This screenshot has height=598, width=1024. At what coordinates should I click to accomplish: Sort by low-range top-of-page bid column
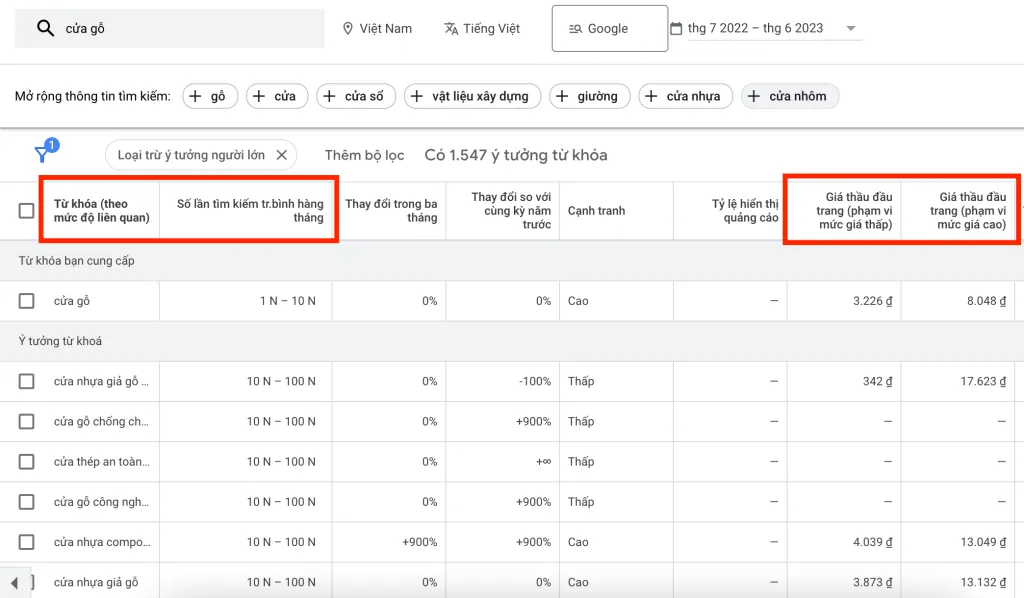854,211
